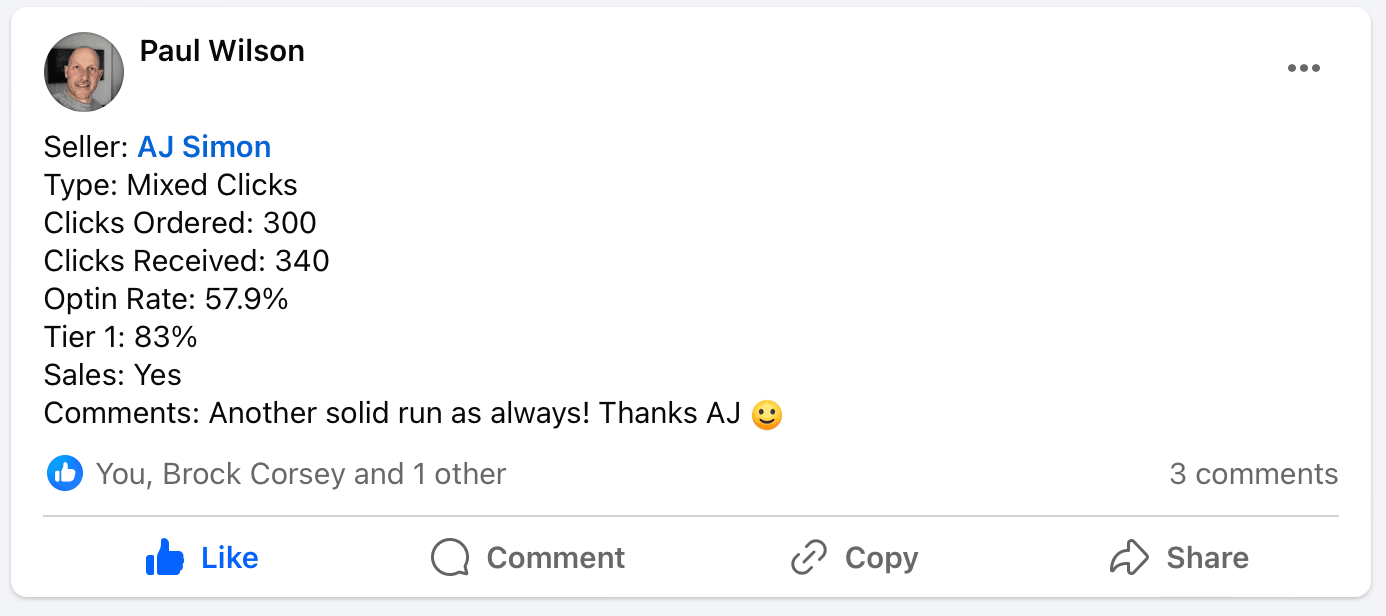Viewport: 1386px width, 616px height.
Task: Click the blue like reaction badge
Action: coord(65,474)
